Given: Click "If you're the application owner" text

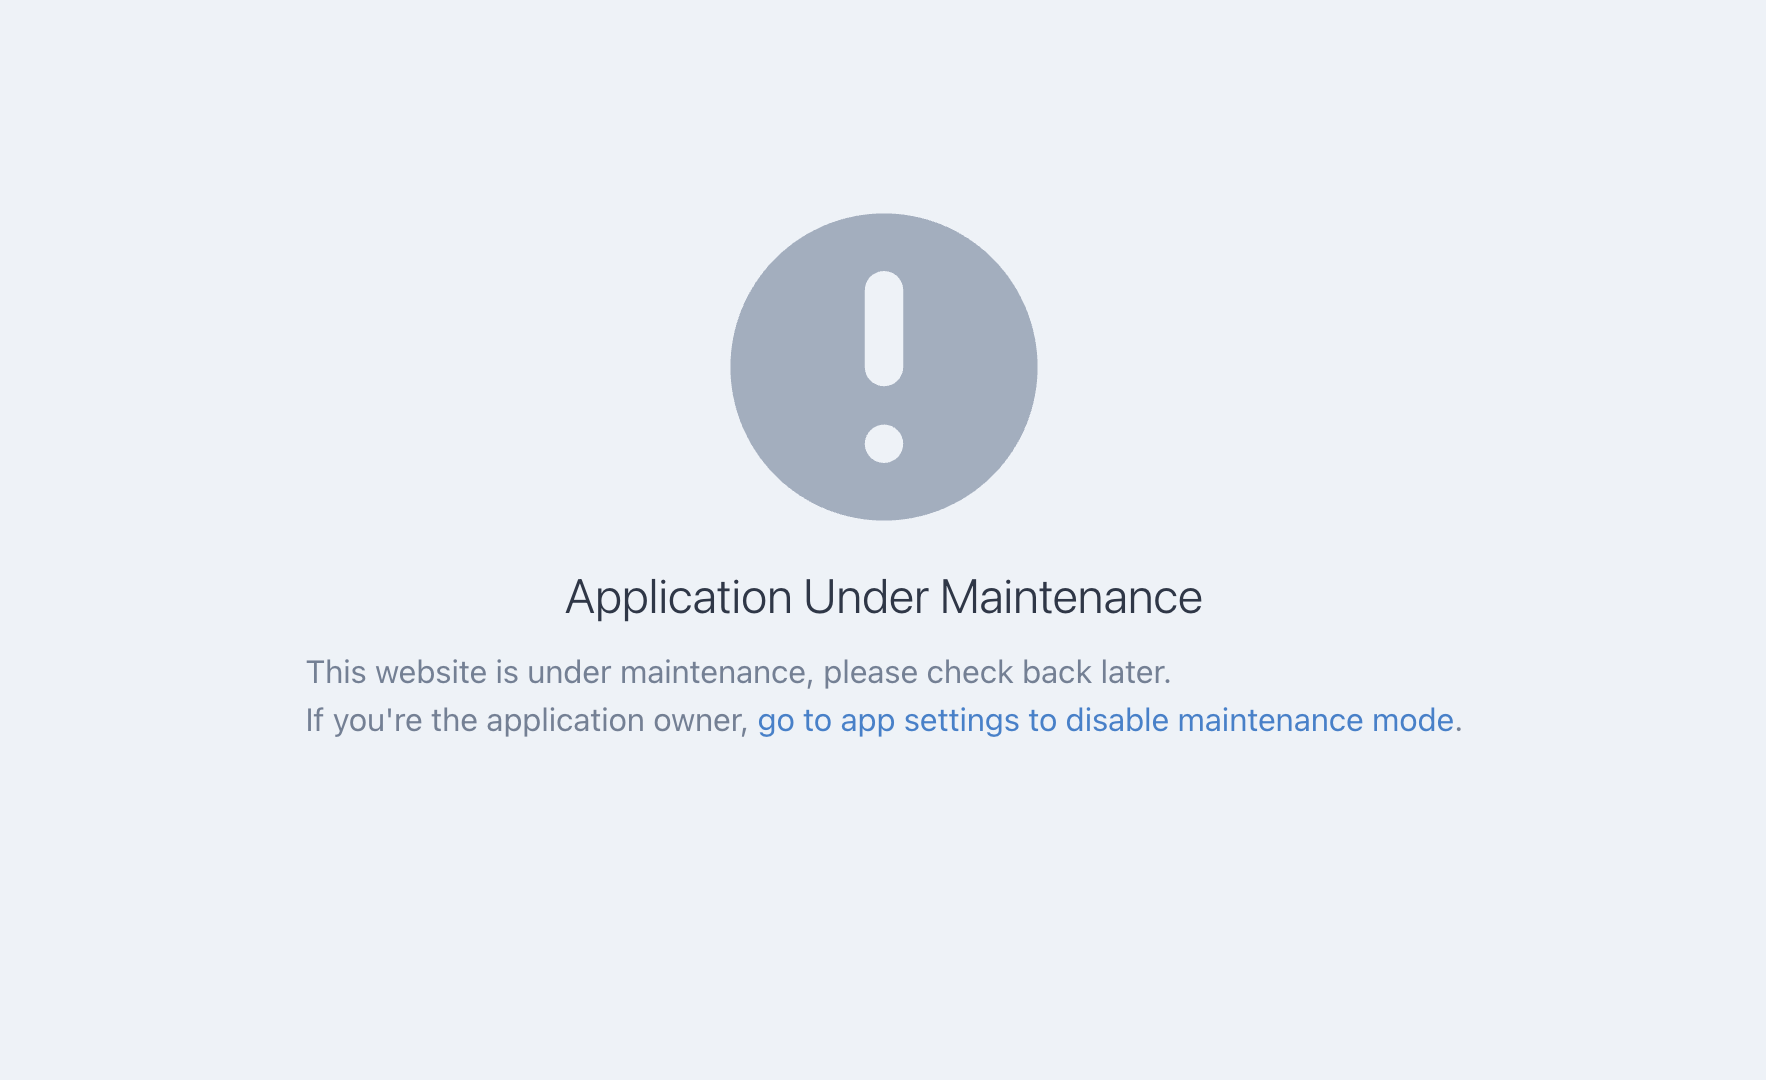Looking at the screenshot, I should tap(523, 721).
